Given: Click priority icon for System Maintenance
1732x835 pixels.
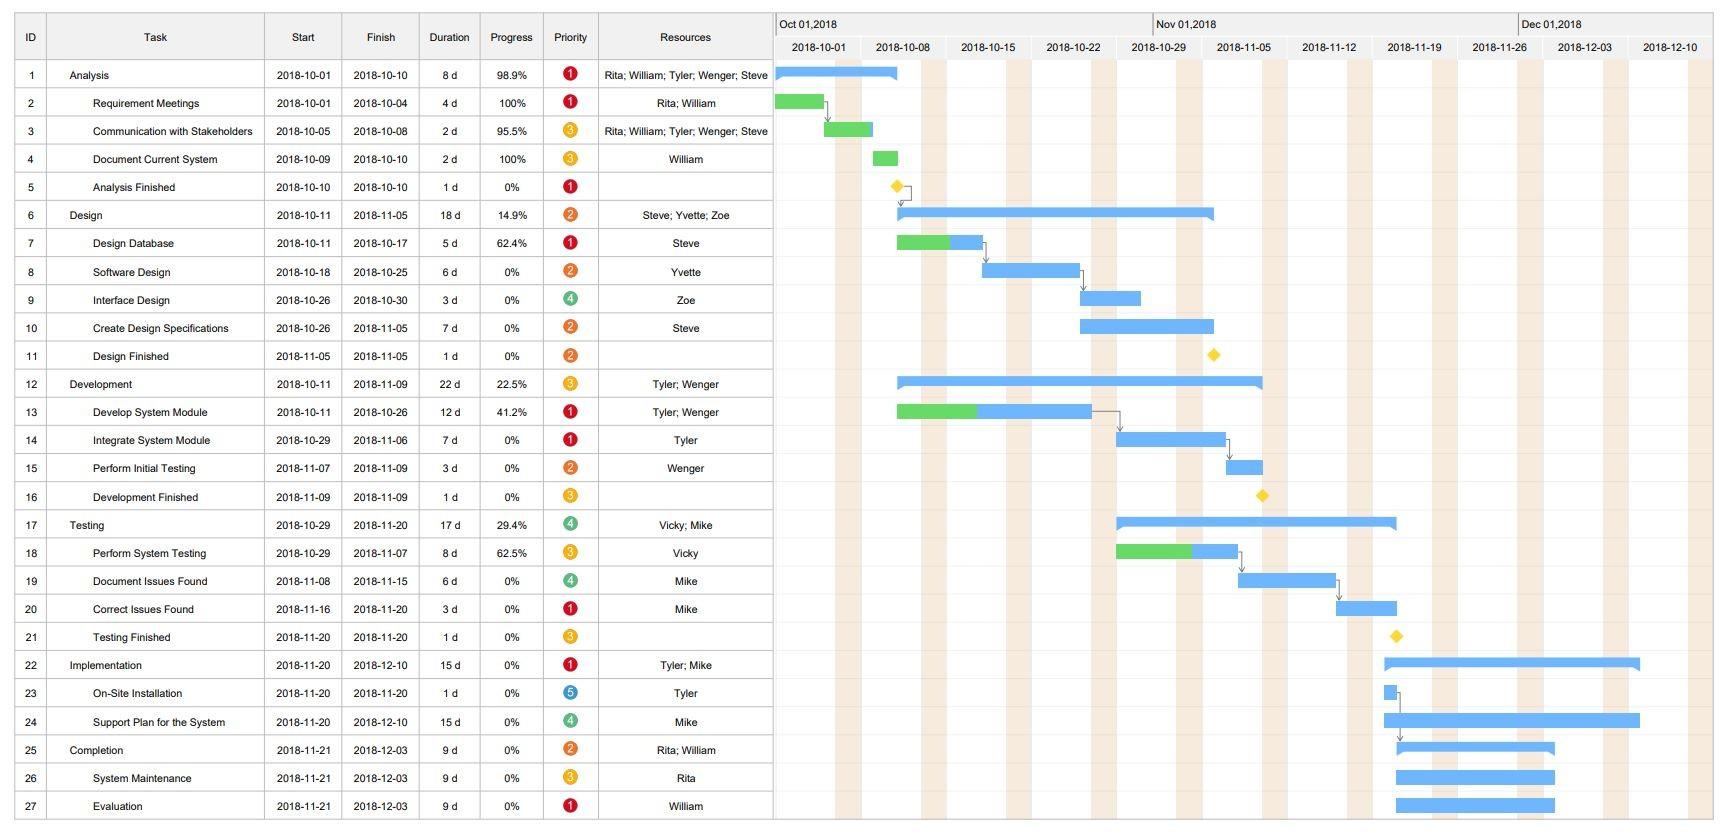Looking at the screenshot, I should (x=570, y=777).
